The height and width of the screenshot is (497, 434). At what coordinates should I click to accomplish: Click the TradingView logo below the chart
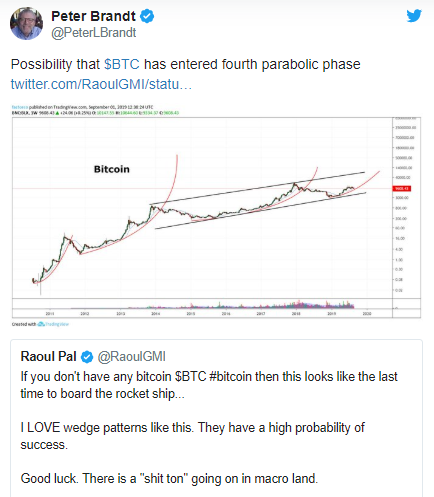[x=53, y=324]
